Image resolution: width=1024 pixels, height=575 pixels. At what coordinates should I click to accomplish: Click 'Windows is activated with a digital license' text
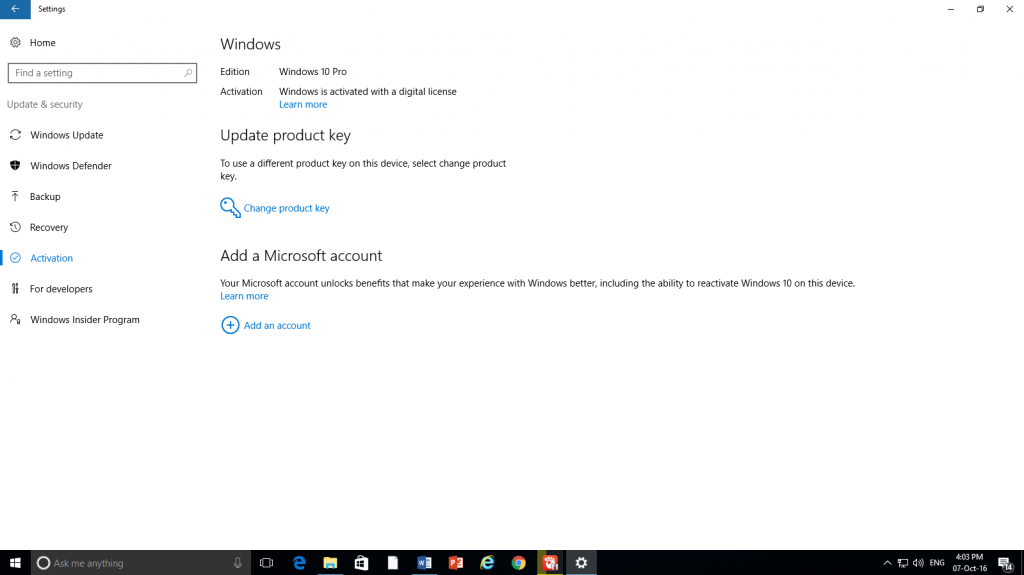pyautogui.click(x=368, y=91)
